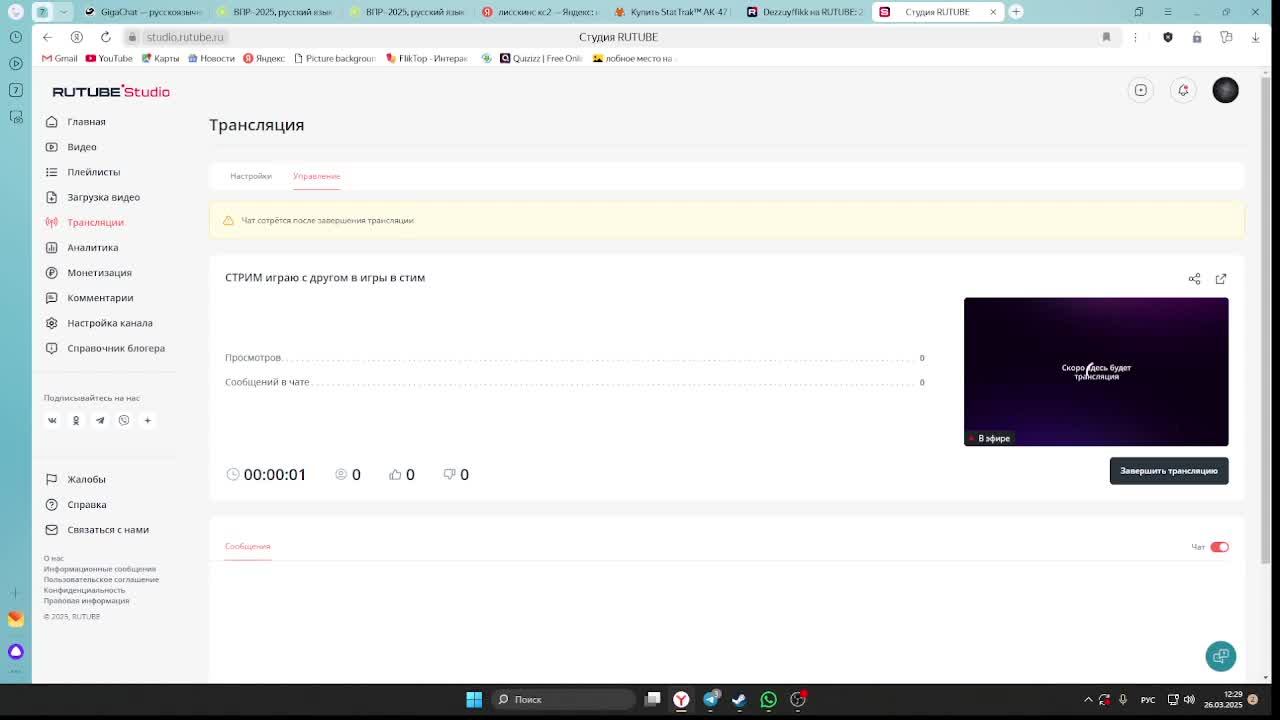Image resolution: width=1280 pixels, height=720 pixels.
Task: Open the О нас footer link
Action: 53,558
